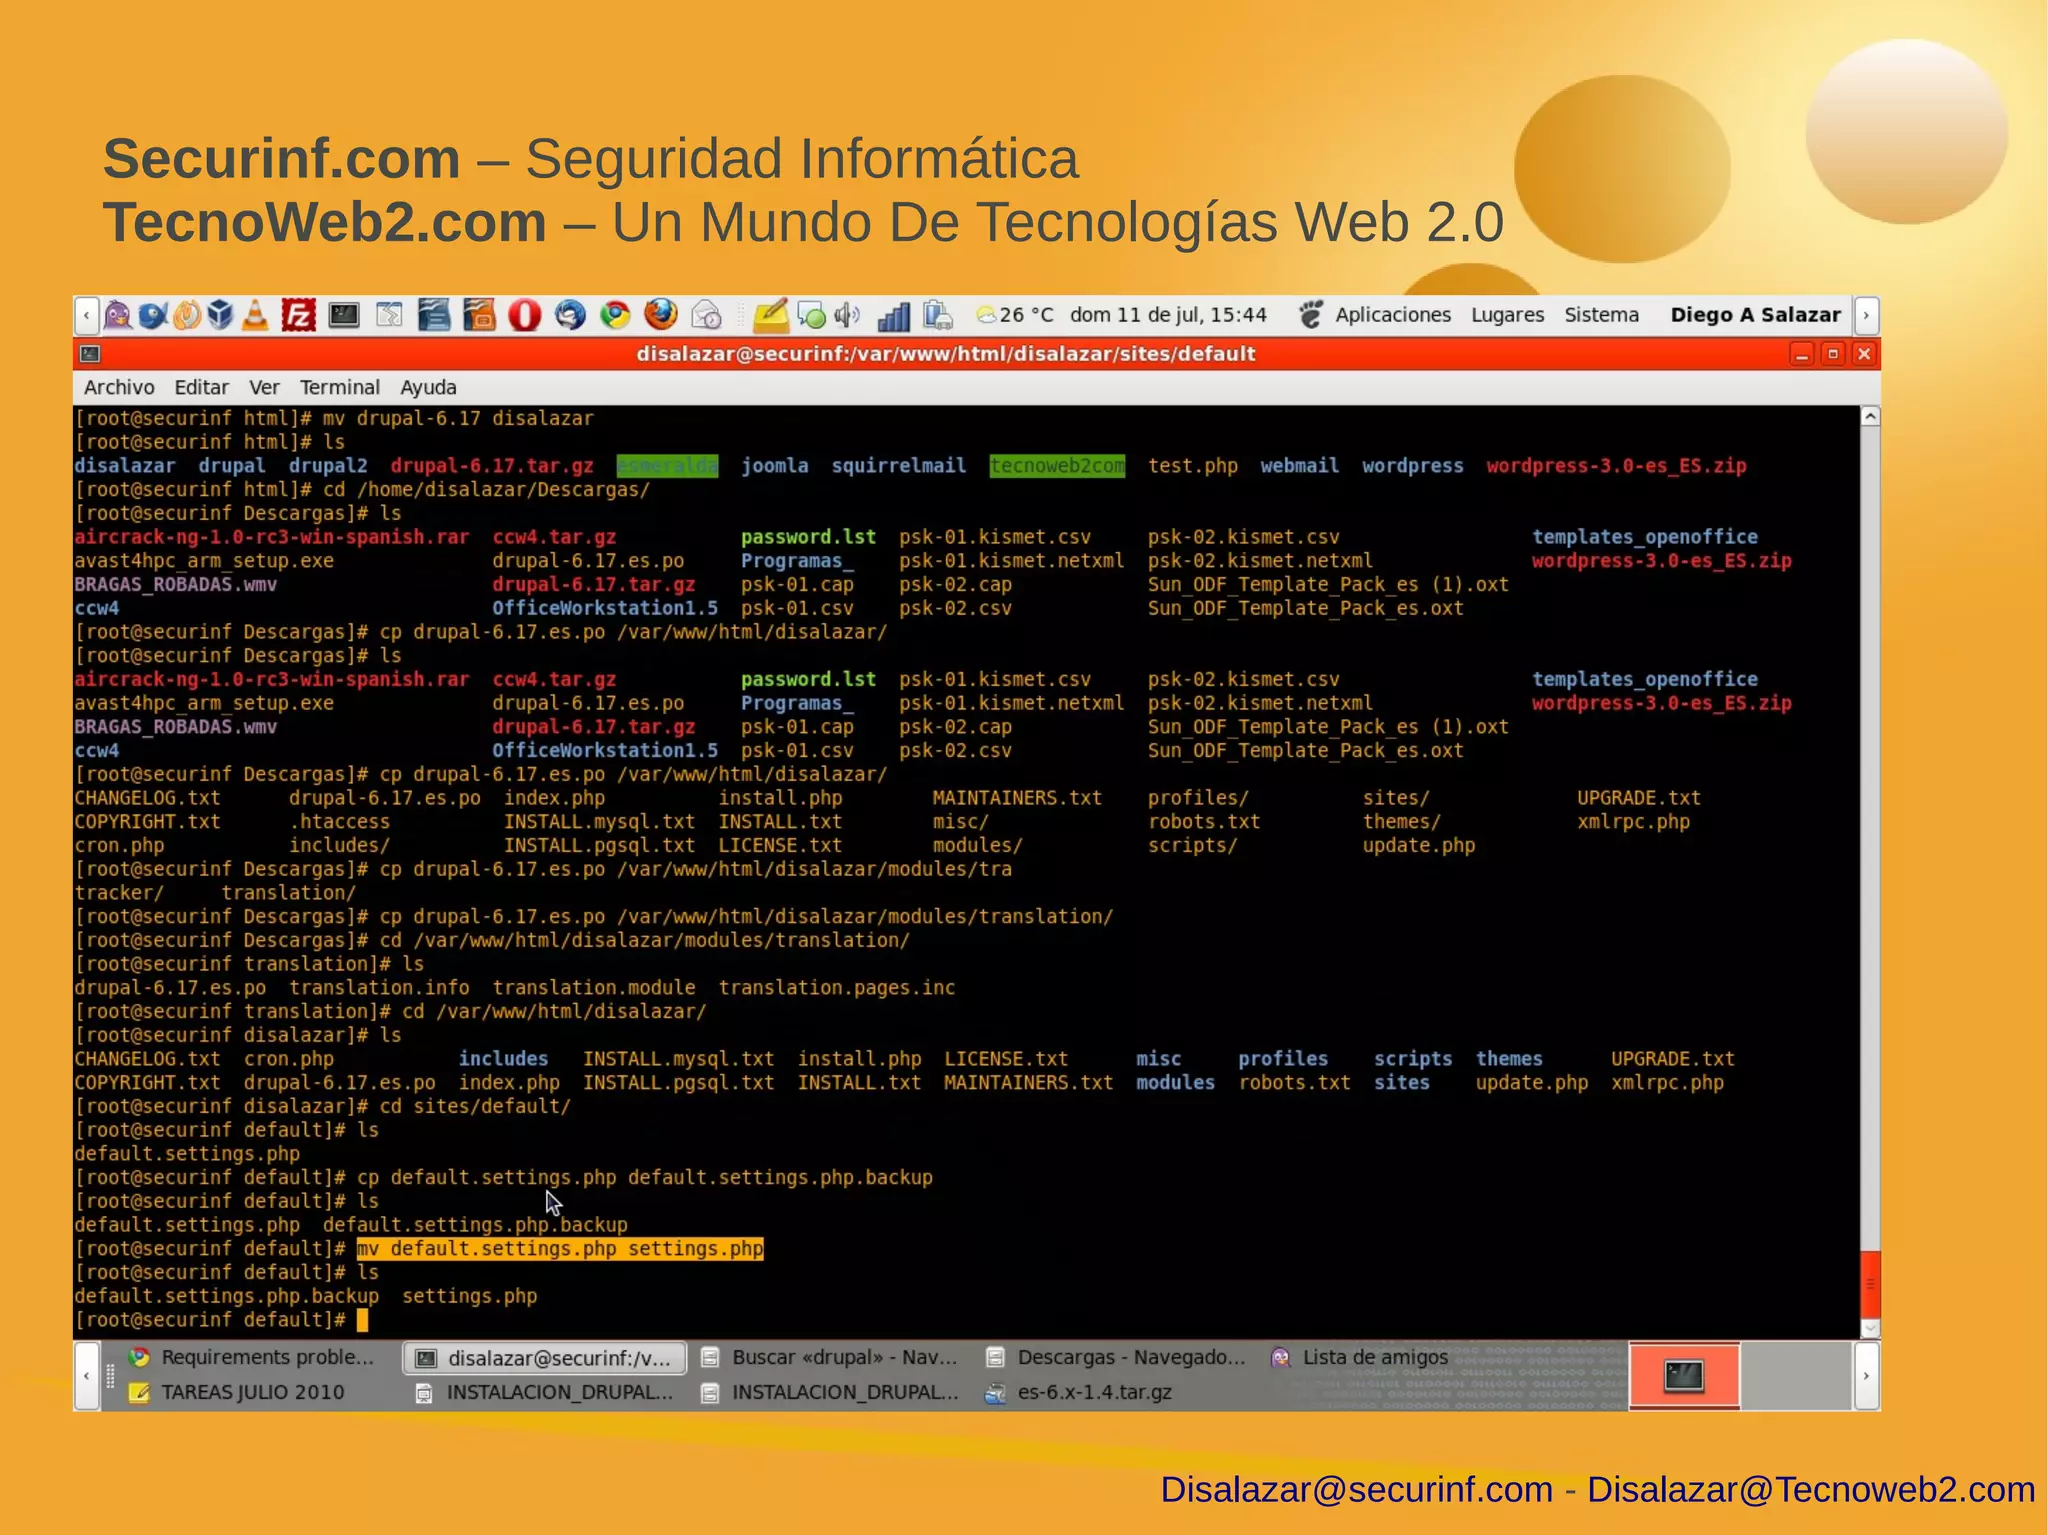Click settings.php in last ls output
This screenshot has width=2048, height=1535.
click(x=470, y=1296)
